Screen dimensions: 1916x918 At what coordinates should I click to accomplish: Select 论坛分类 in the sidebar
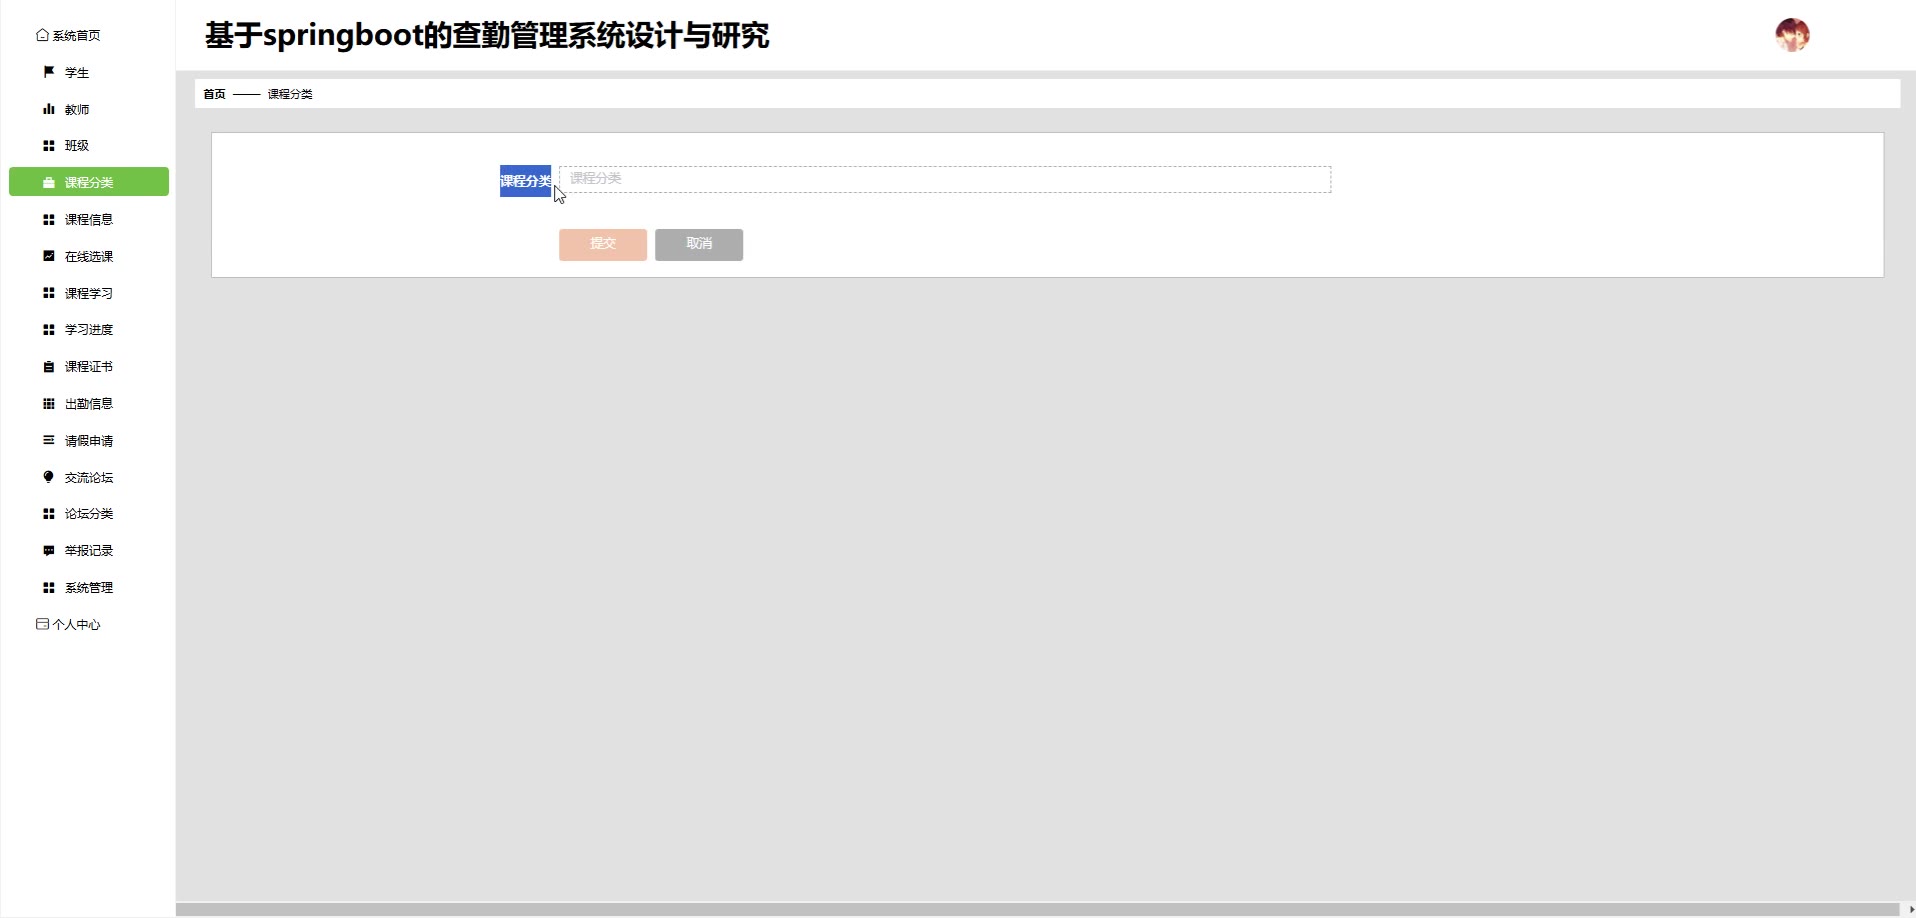click(89, 514)
